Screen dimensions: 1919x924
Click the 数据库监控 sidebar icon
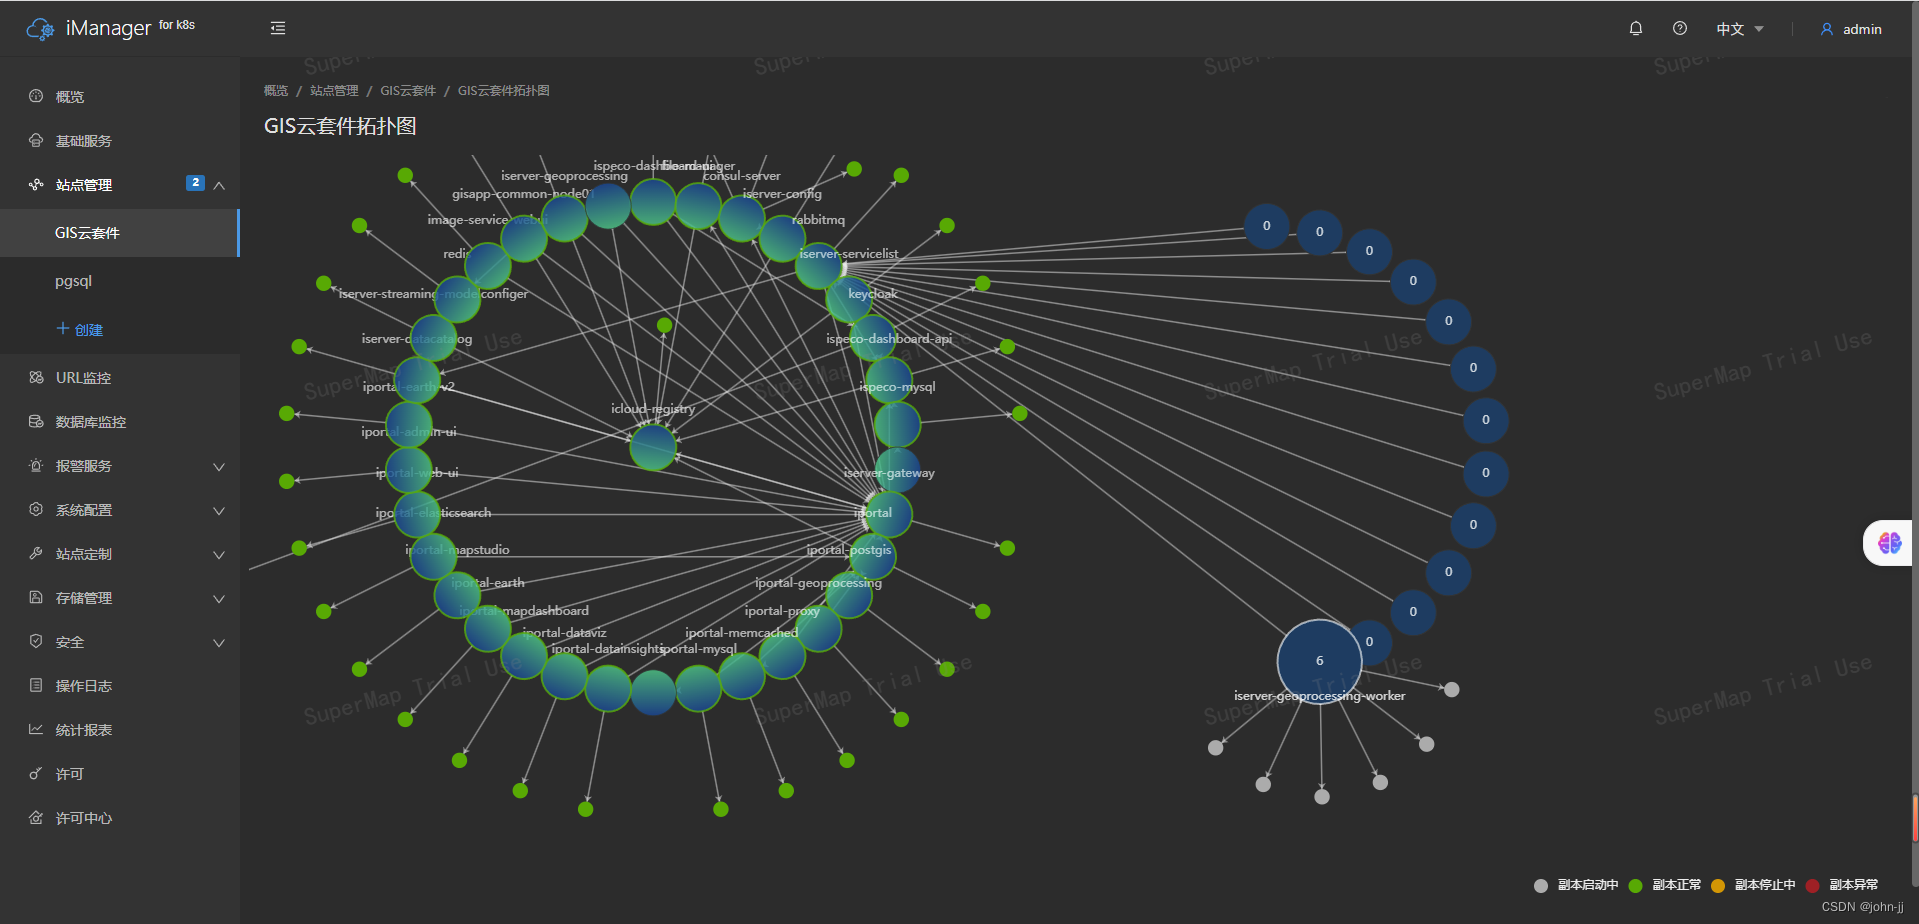pos(36,421)
